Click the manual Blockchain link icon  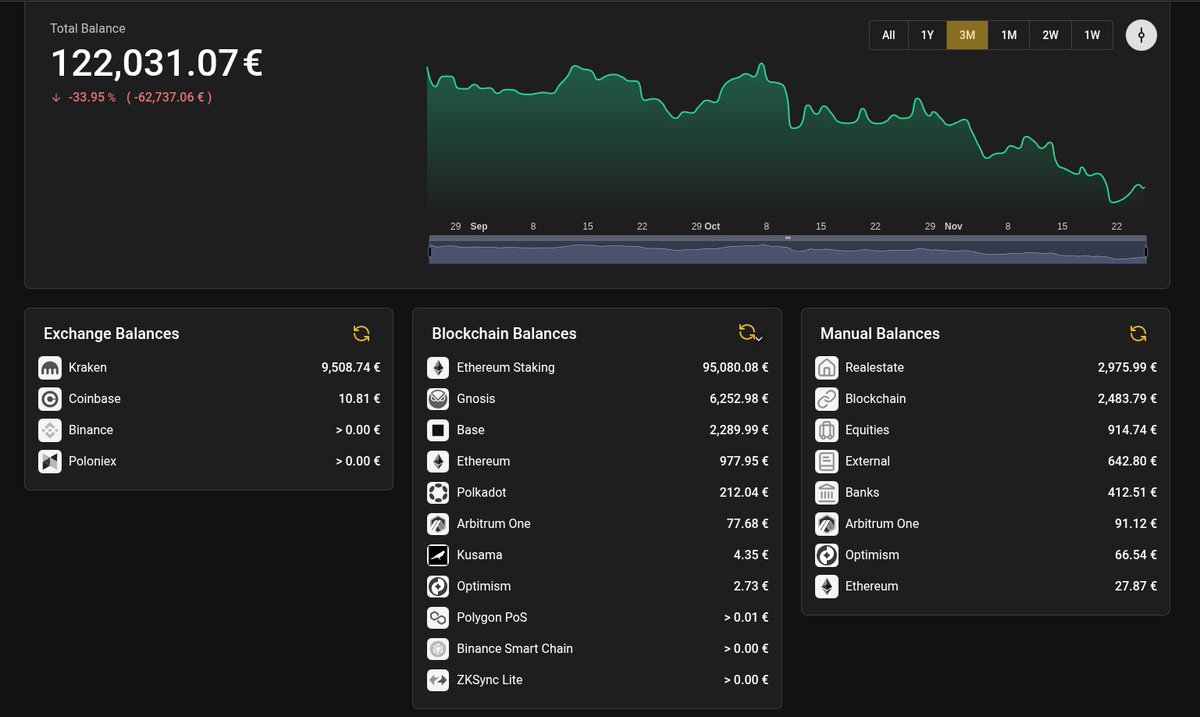(x=827, y=399)
